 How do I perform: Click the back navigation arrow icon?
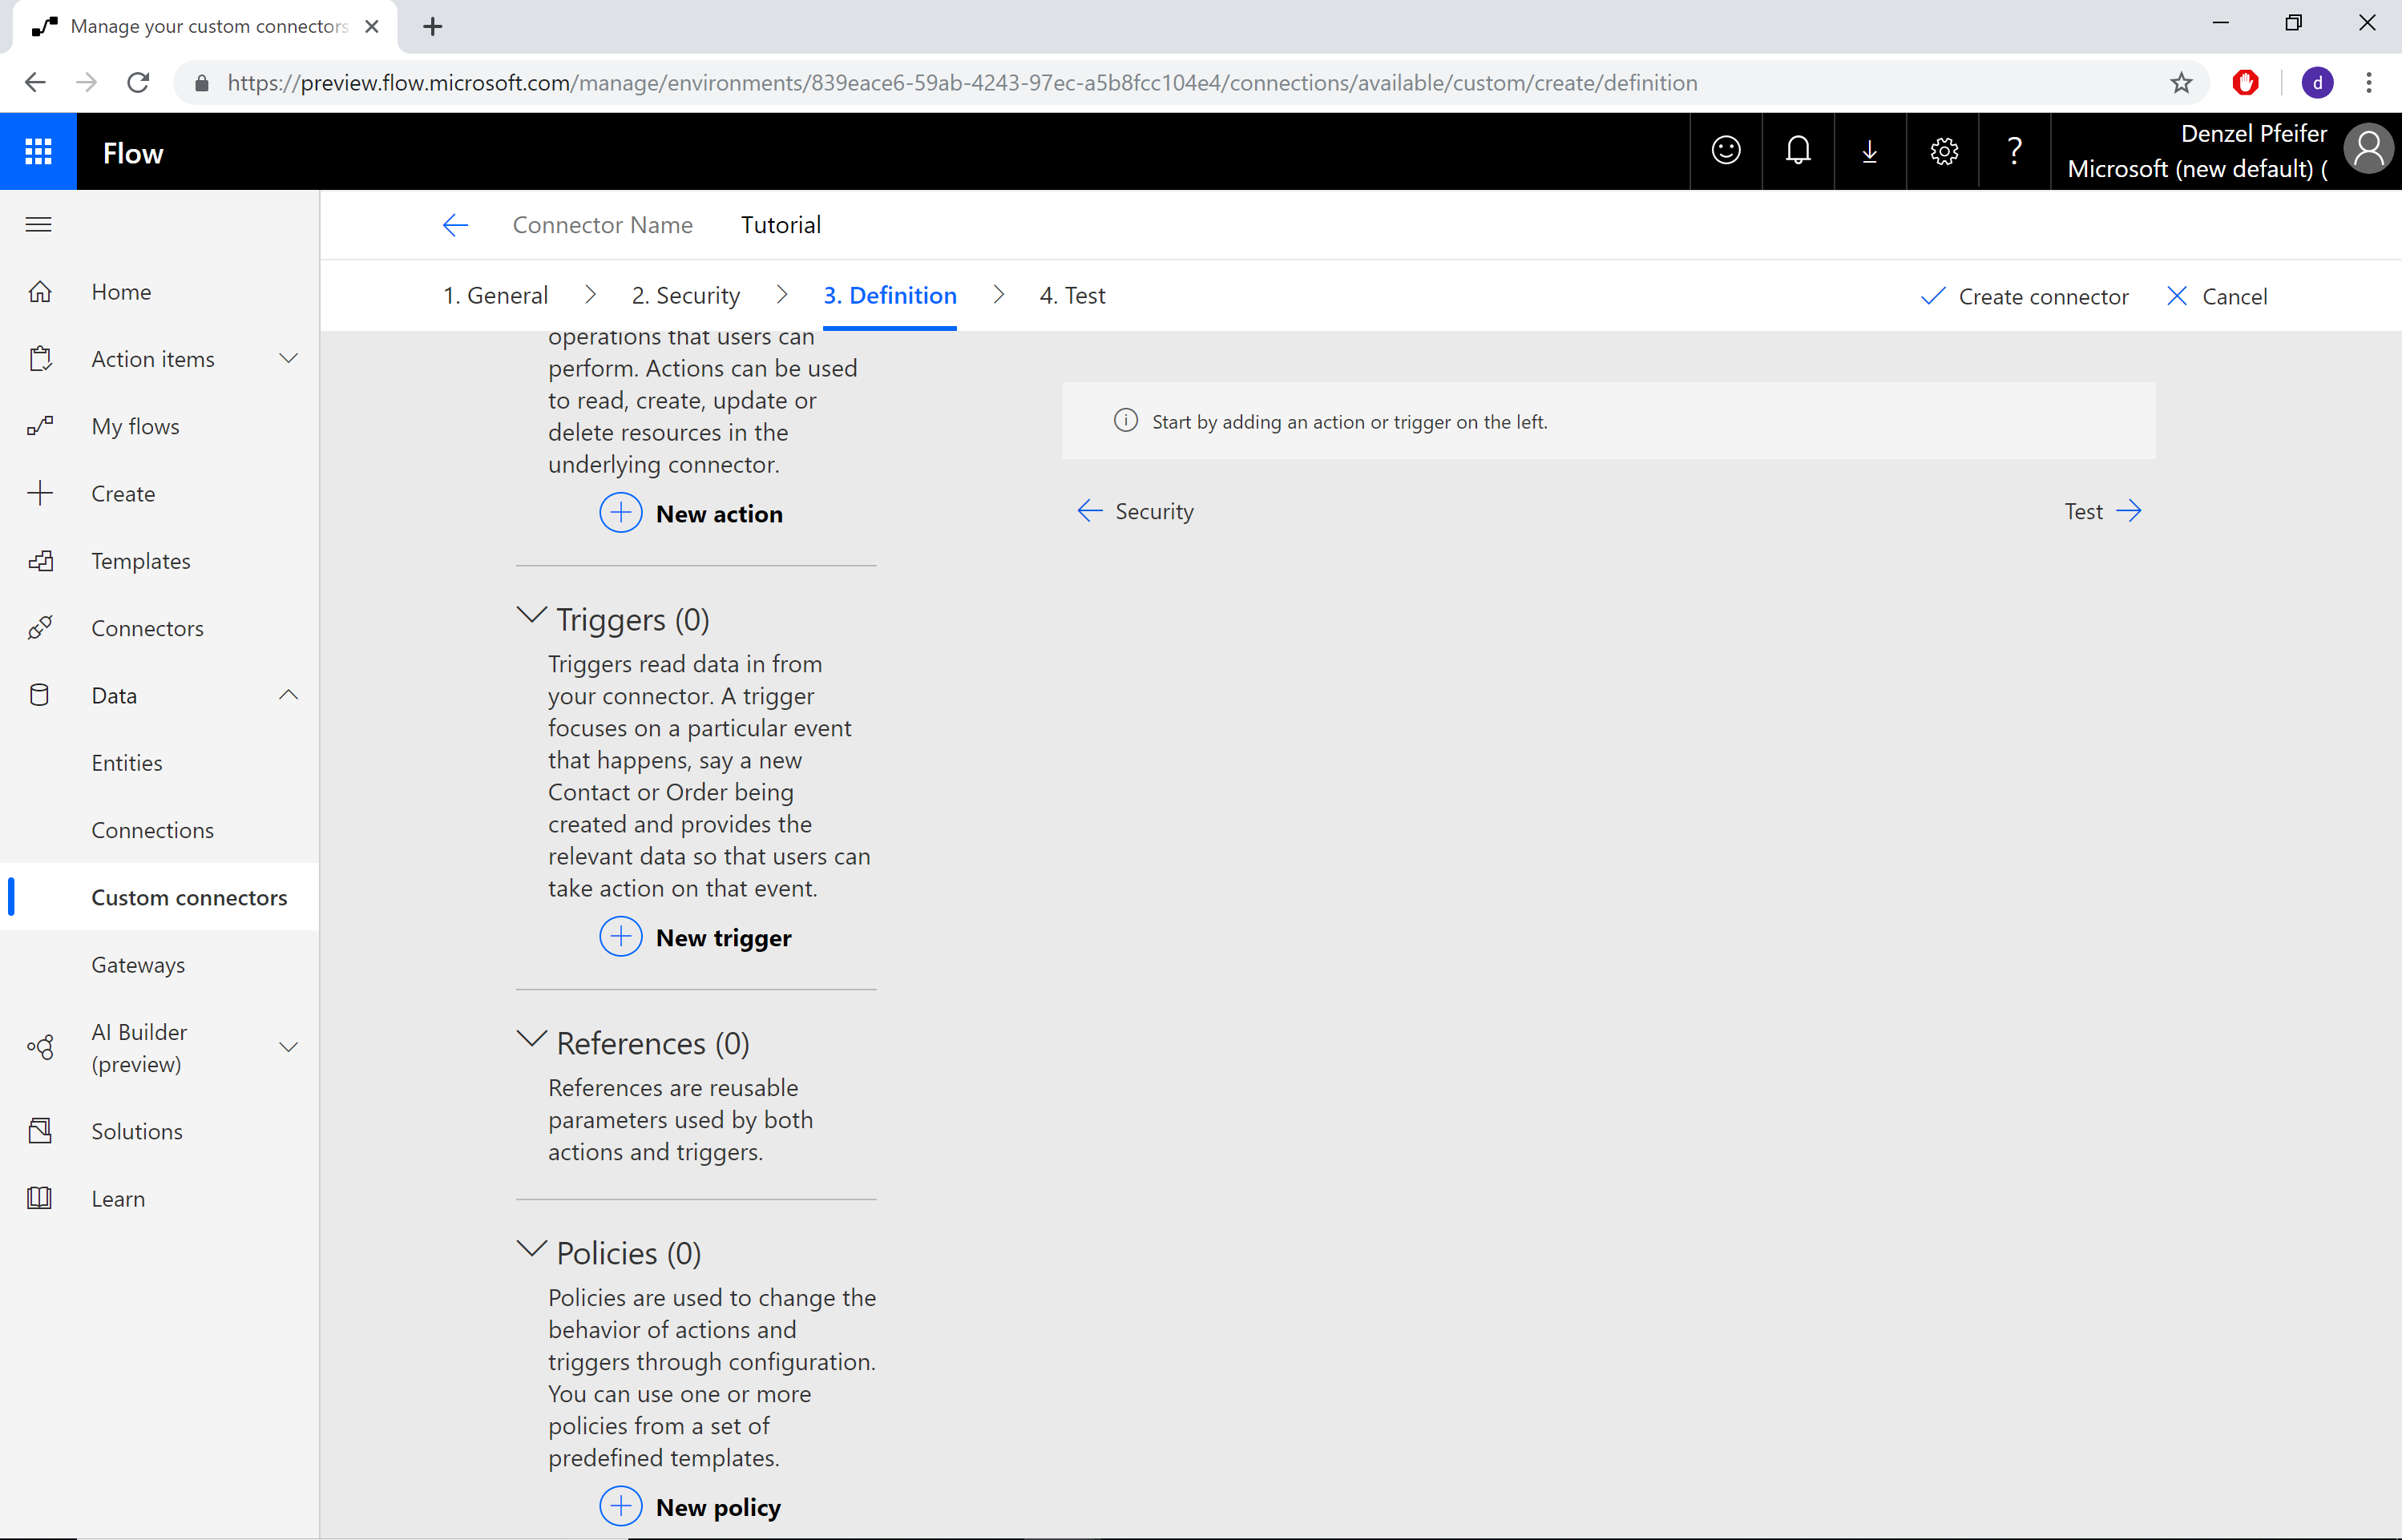tap(455, 224)
